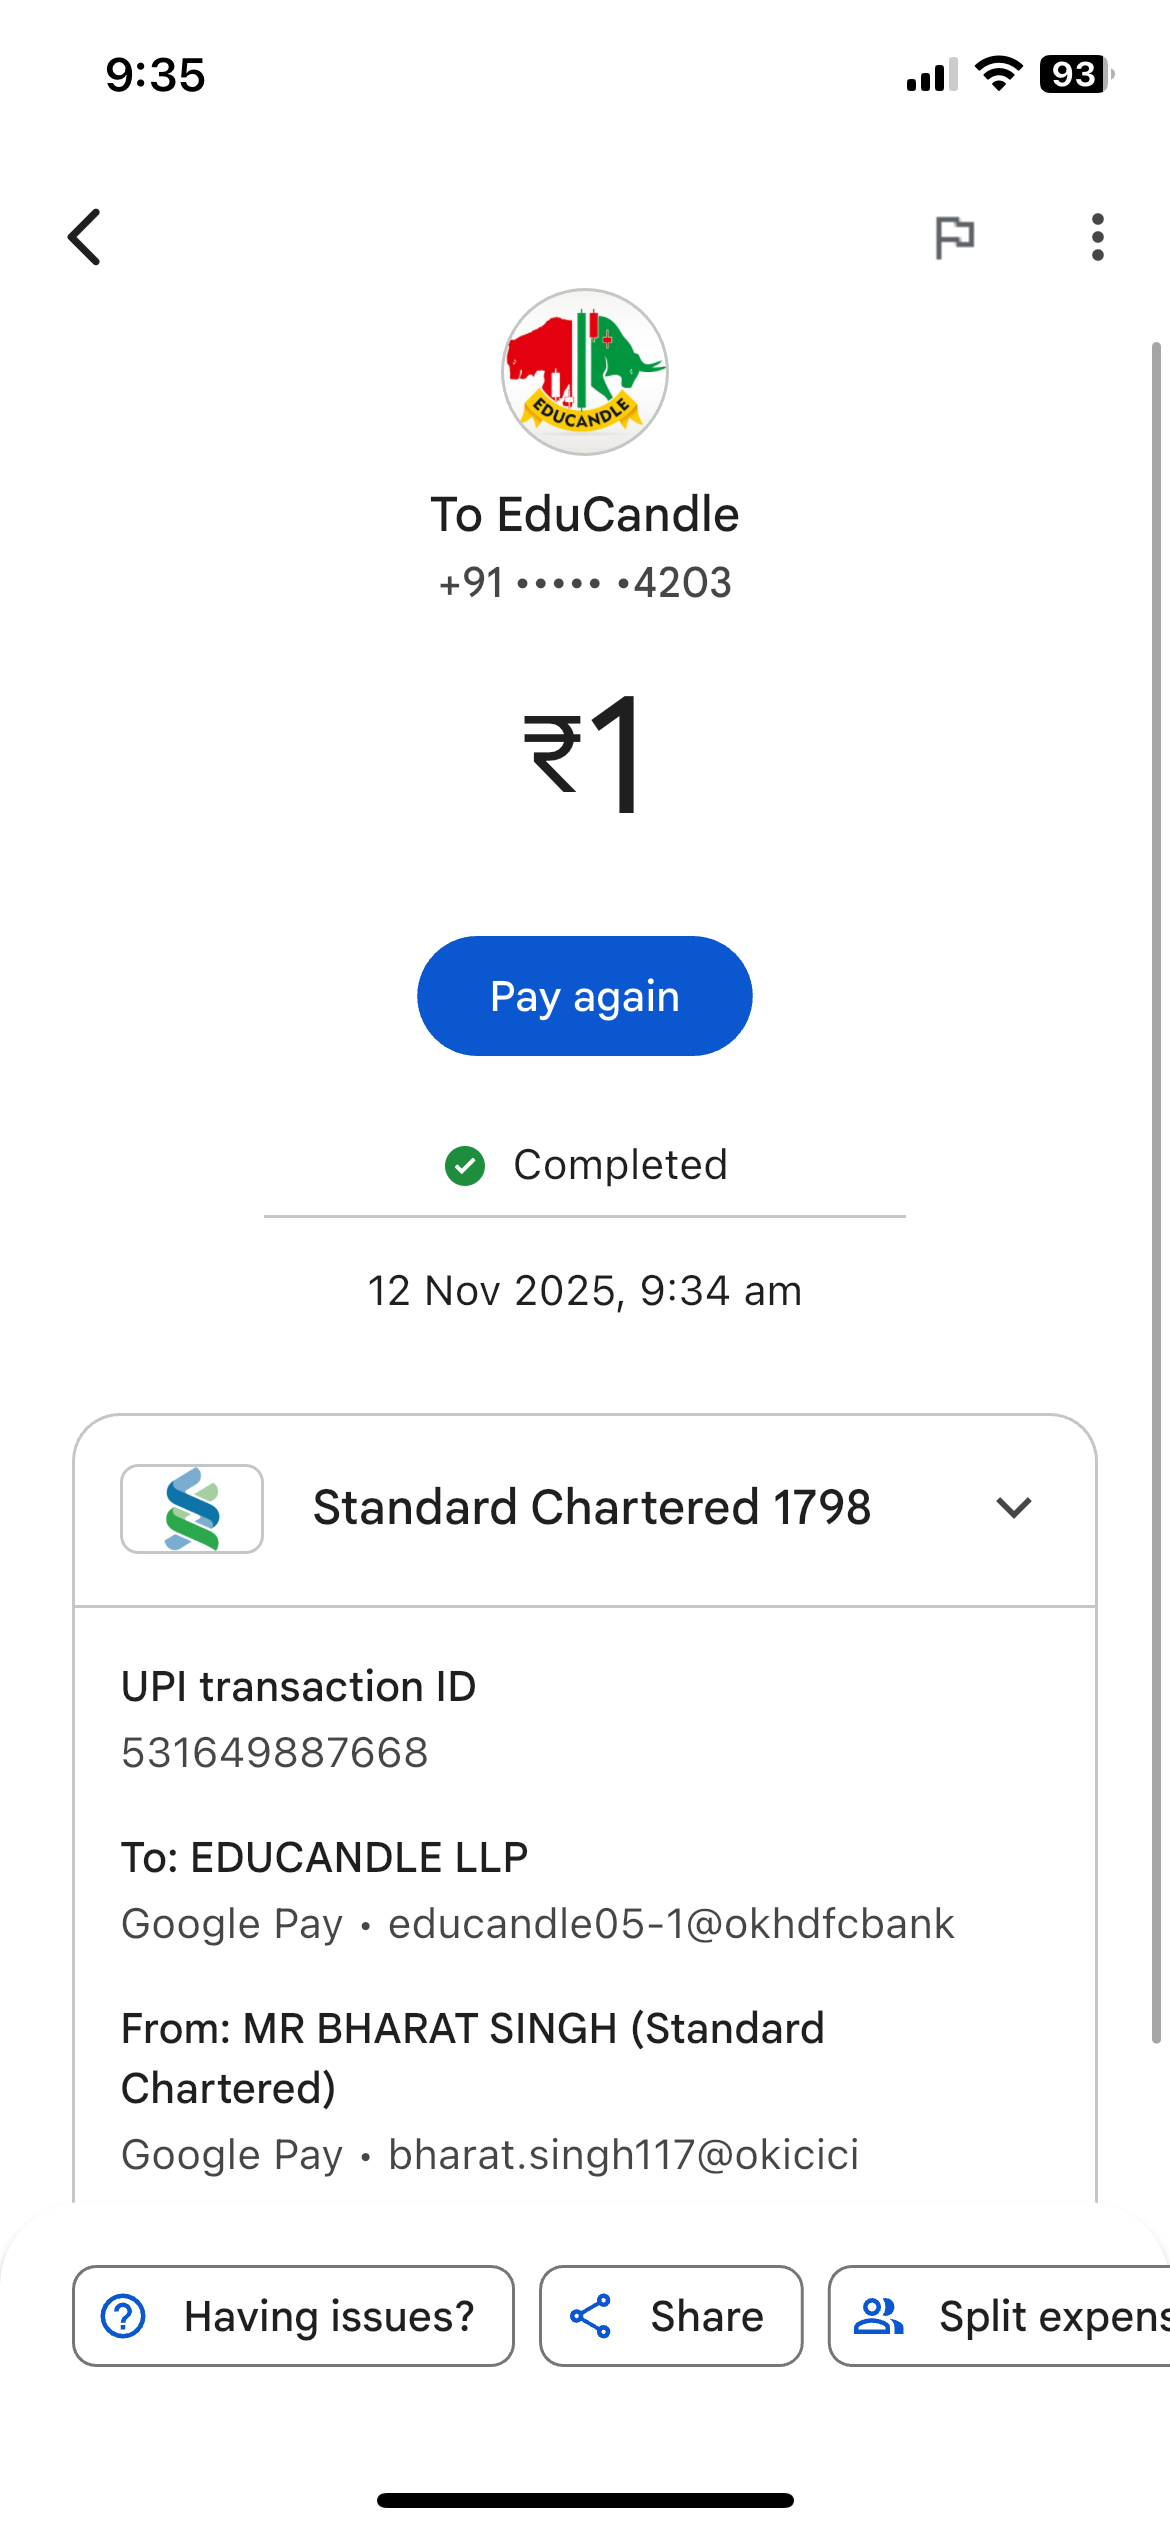
Task: Tap the green Completed checkmark icon
Action: [x=465, y=1166]
